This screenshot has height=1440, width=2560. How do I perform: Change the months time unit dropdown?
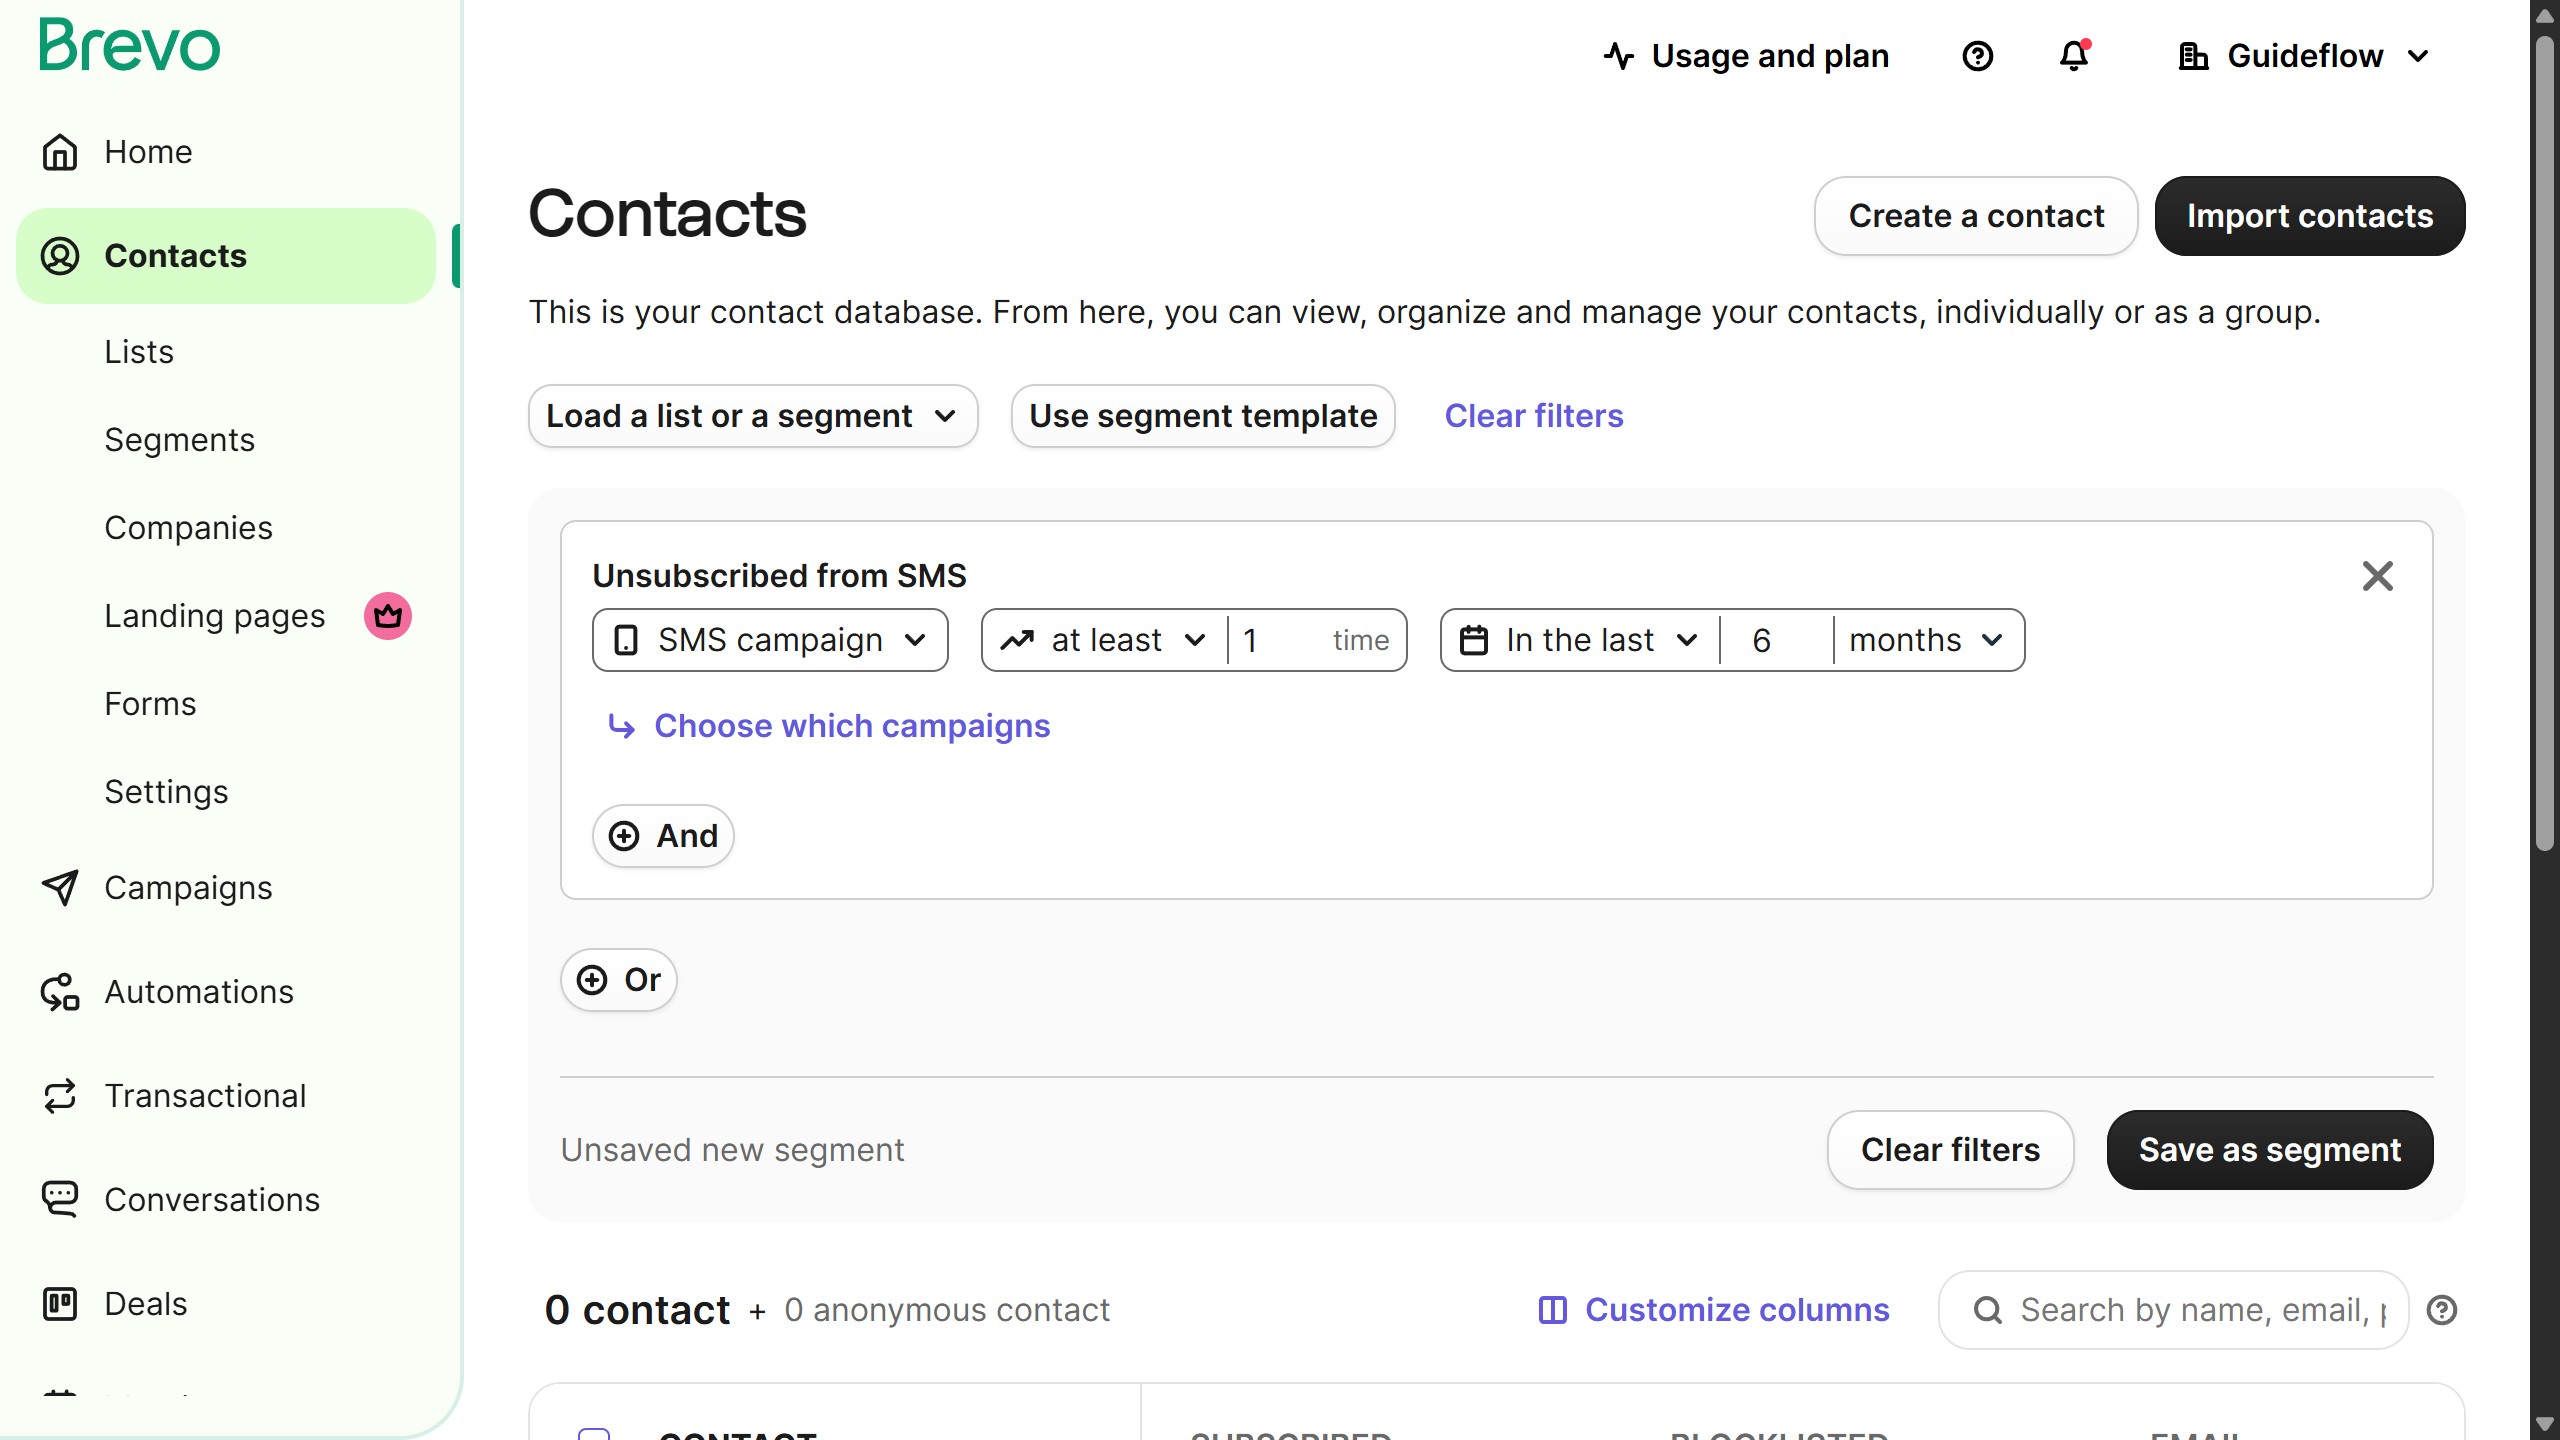pyautogui.click(x=1926, y=640)
